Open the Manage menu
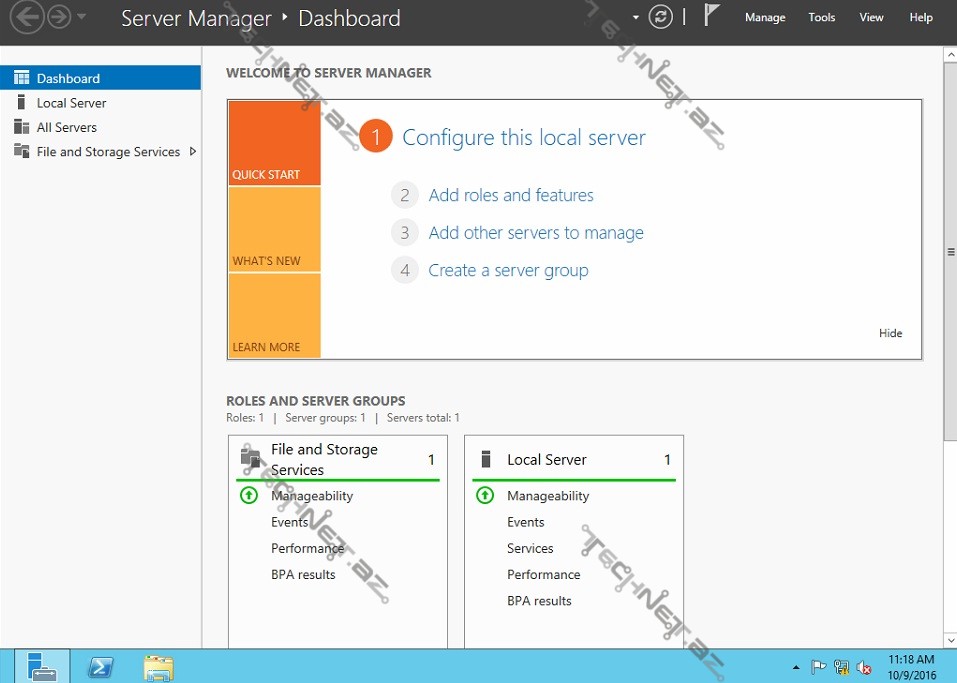Screen dimensions: 957x683 coord(765,18)
